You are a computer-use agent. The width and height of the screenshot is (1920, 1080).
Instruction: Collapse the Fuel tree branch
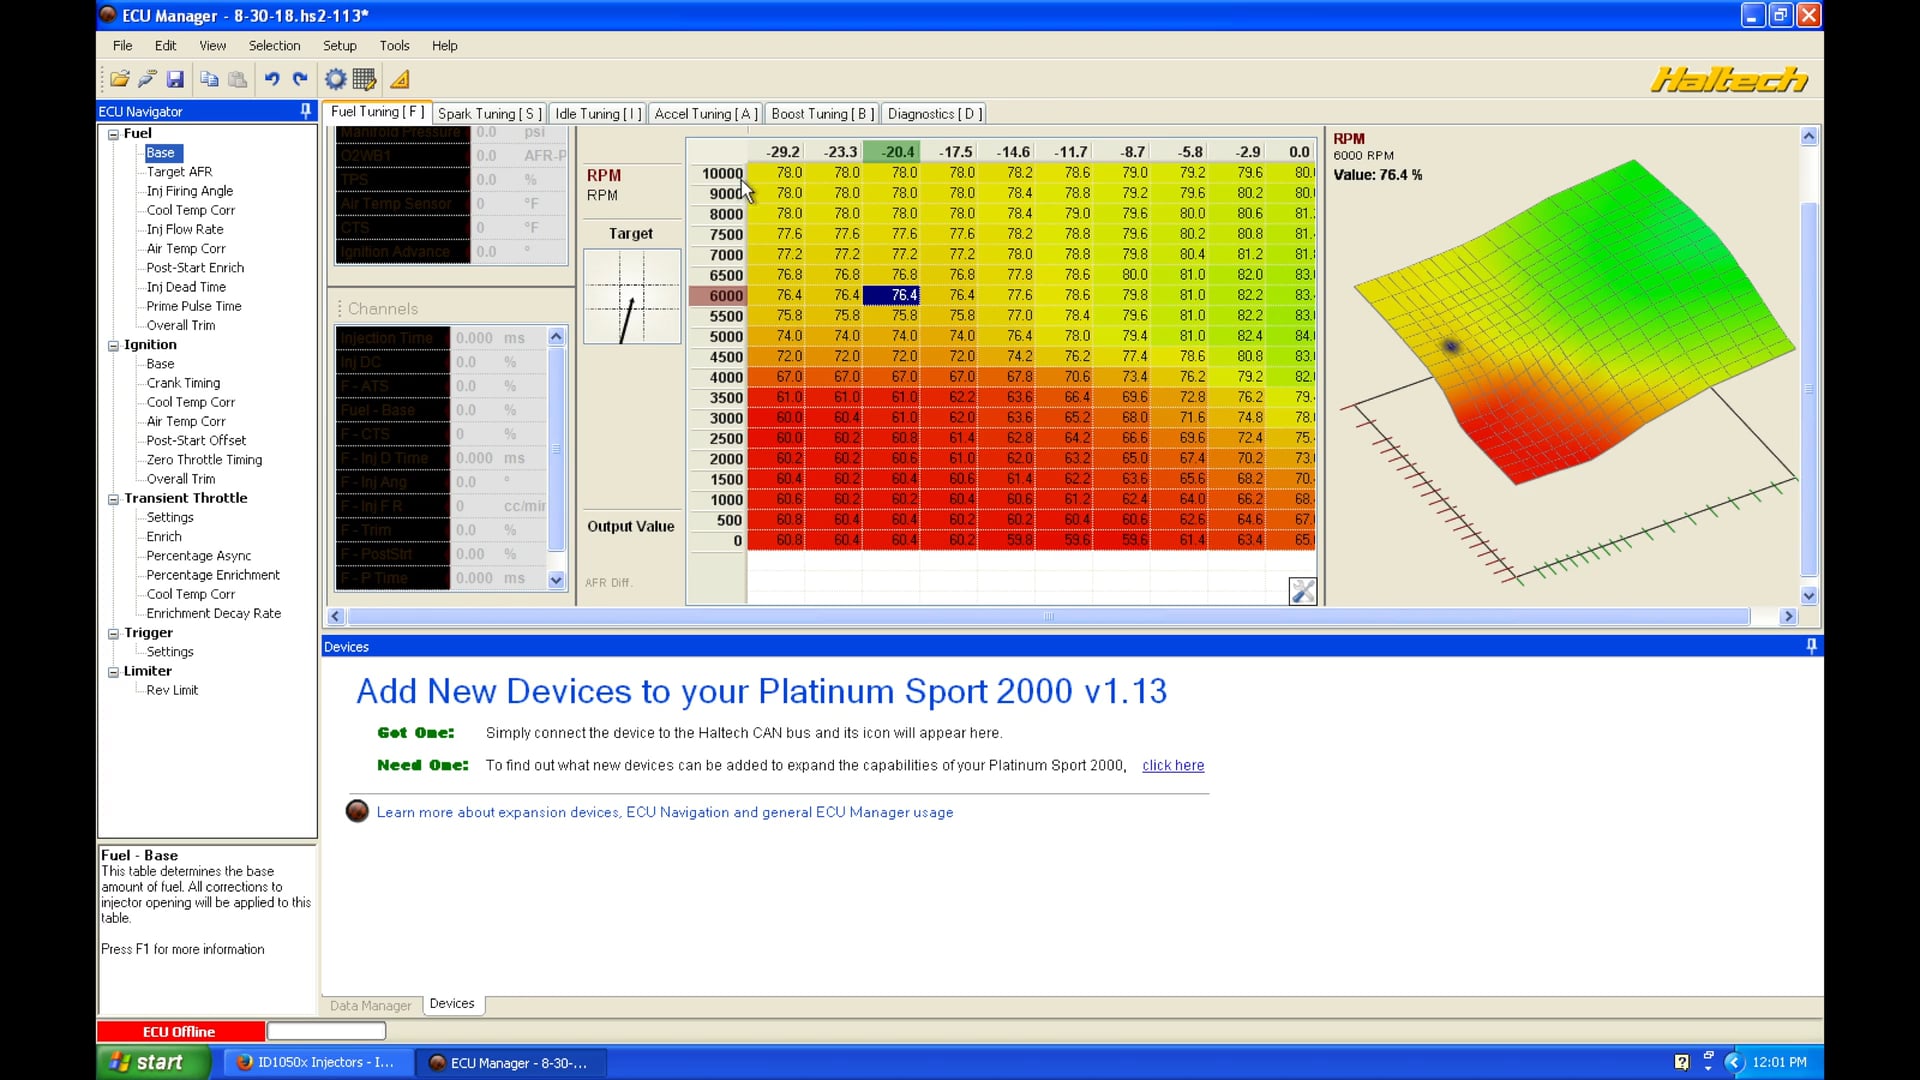[x=113, y=132]
